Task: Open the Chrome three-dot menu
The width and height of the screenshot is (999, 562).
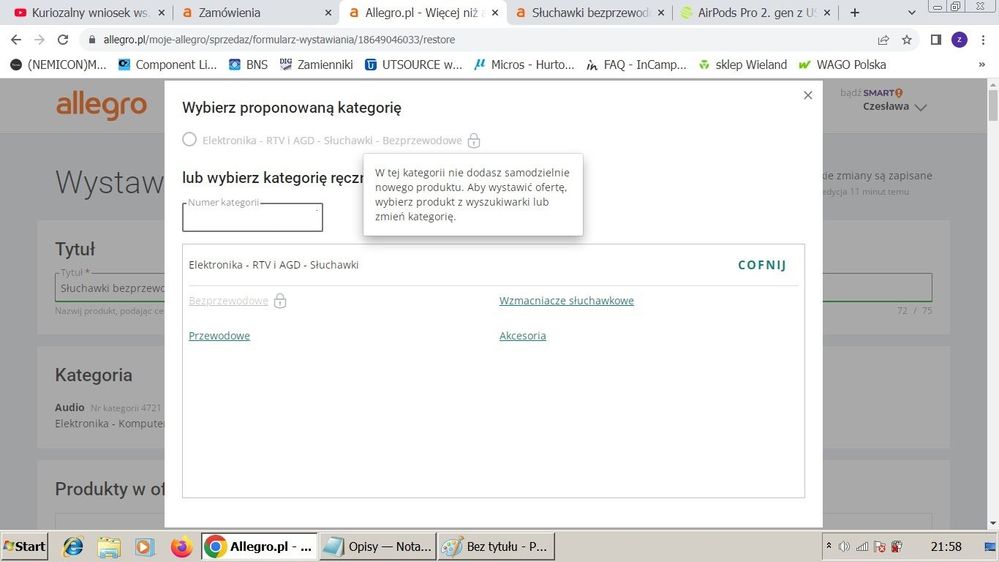Action: (983, 40)
